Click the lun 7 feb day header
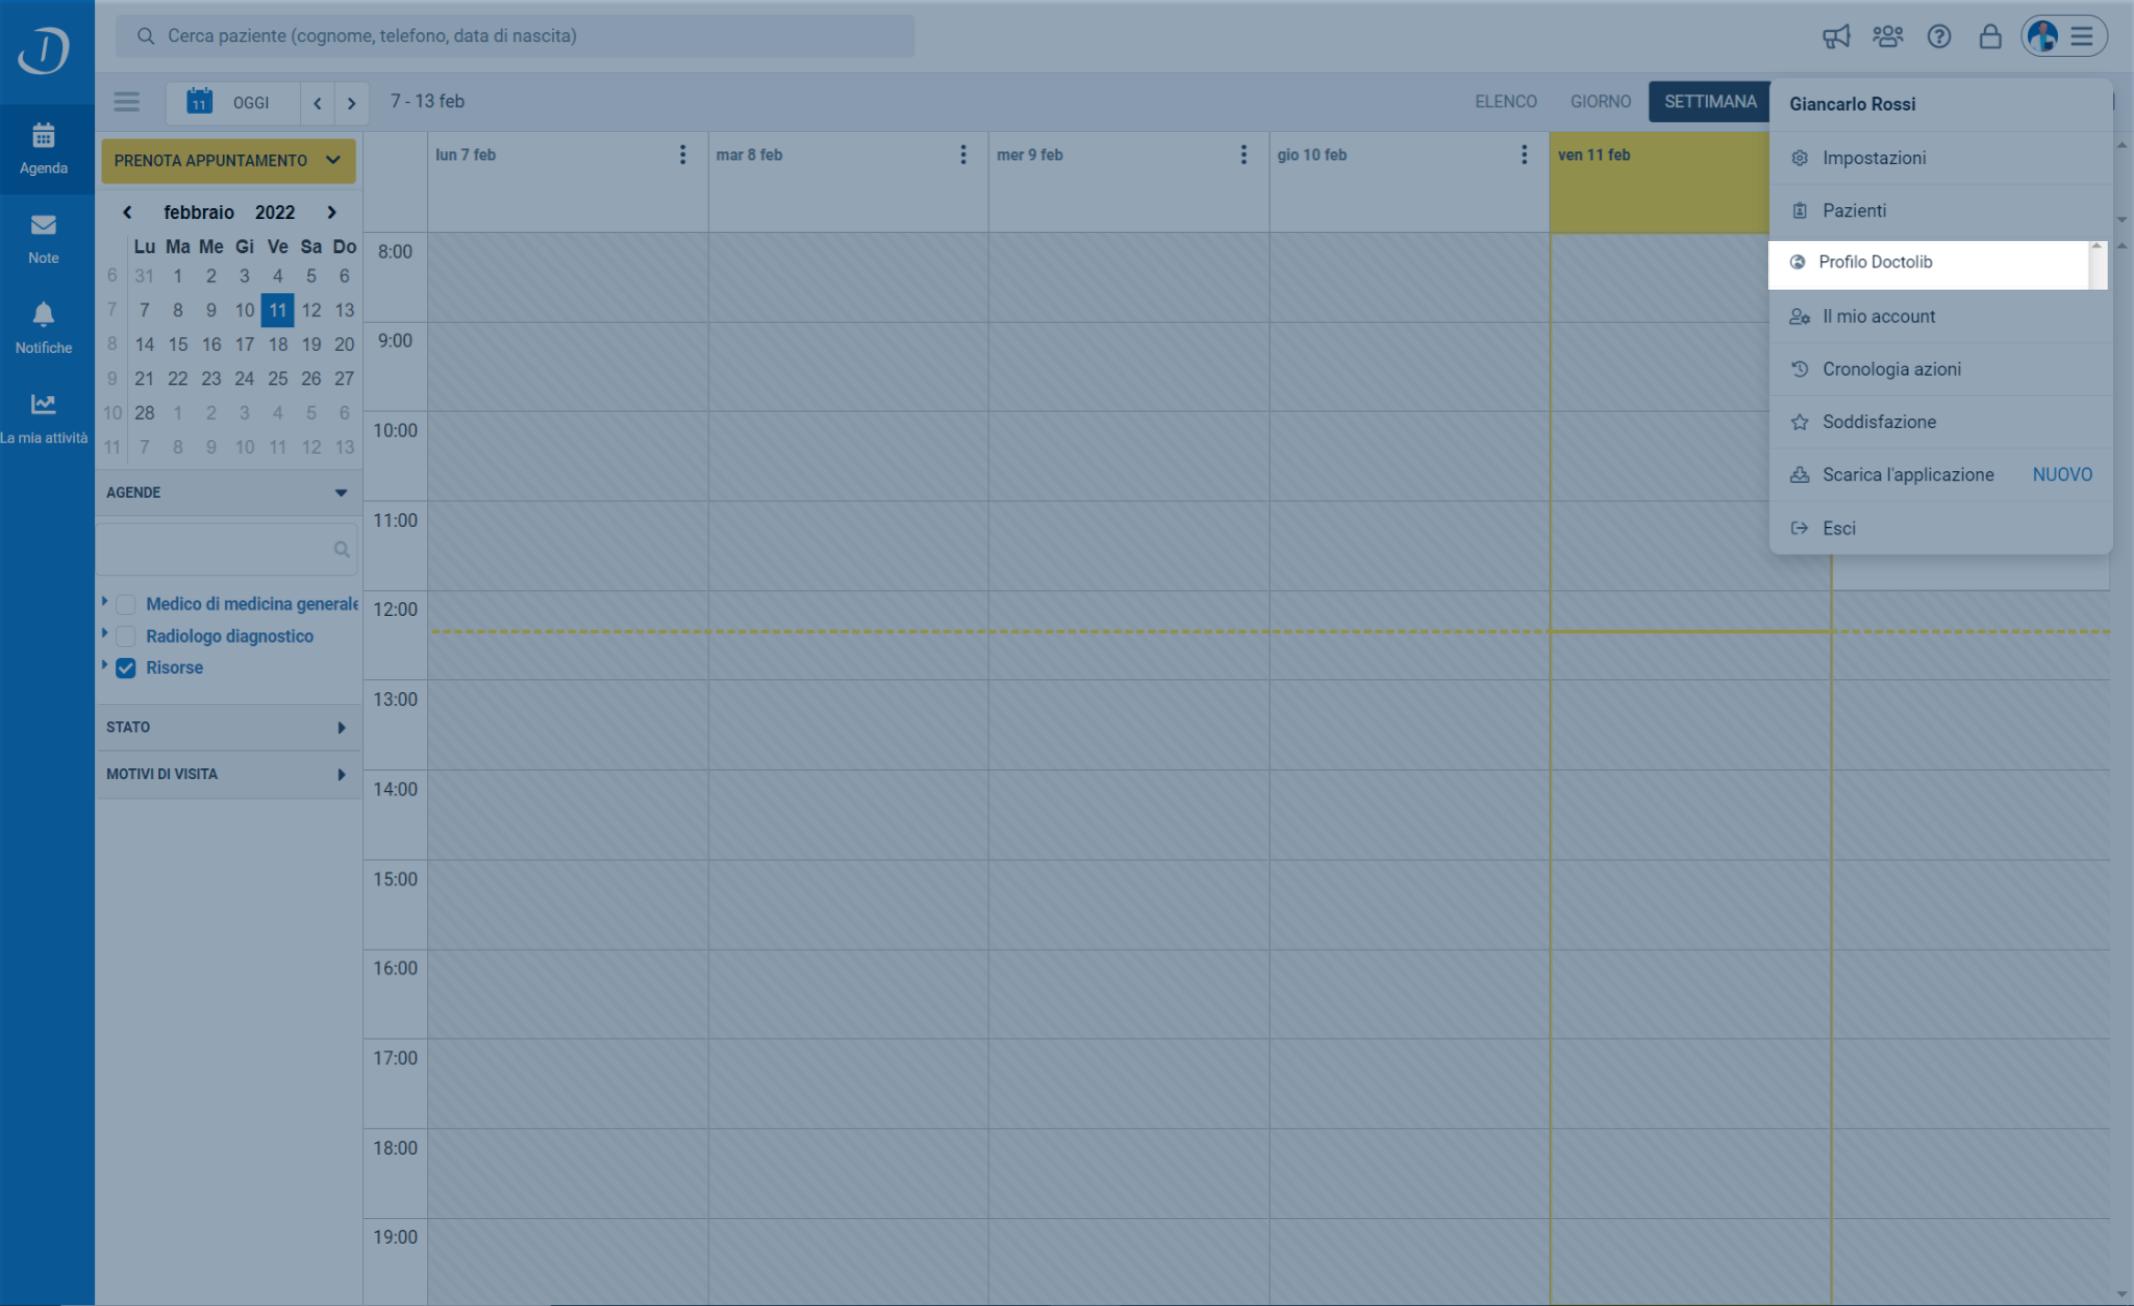This screenshot has width=2134, height=1306. (466, 155)
